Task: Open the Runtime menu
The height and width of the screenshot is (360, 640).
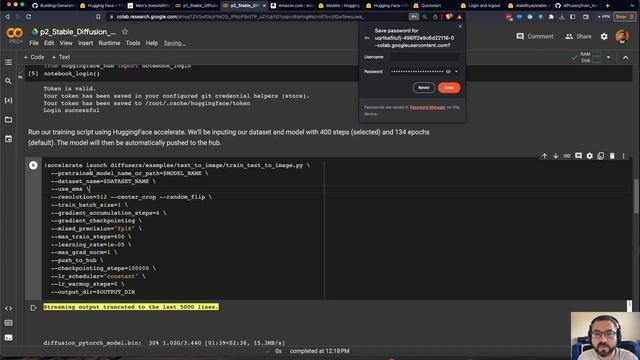Action: [x=109, y=43]
